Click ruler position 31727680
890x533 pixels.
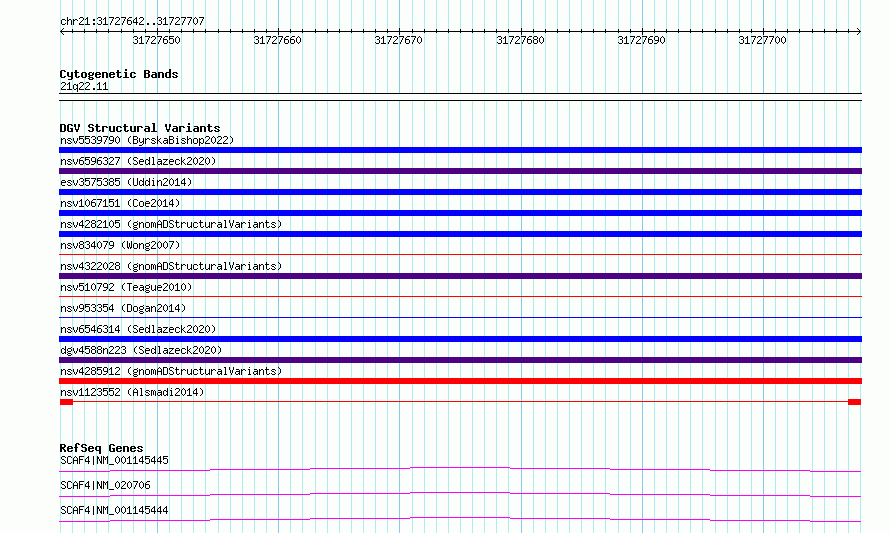pyautogui.click(x=520, y=40)
